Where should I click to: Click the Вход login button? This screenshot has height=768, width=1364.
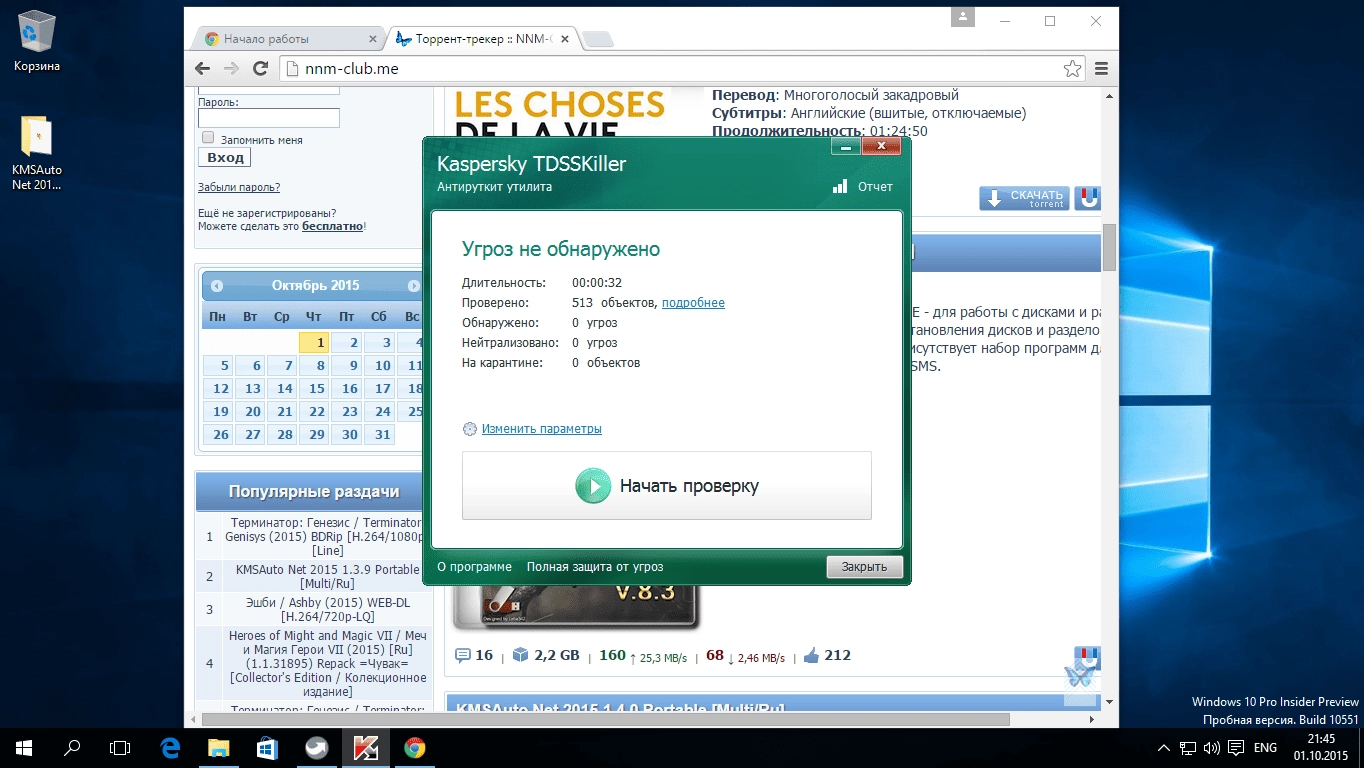tap(225, 158)
